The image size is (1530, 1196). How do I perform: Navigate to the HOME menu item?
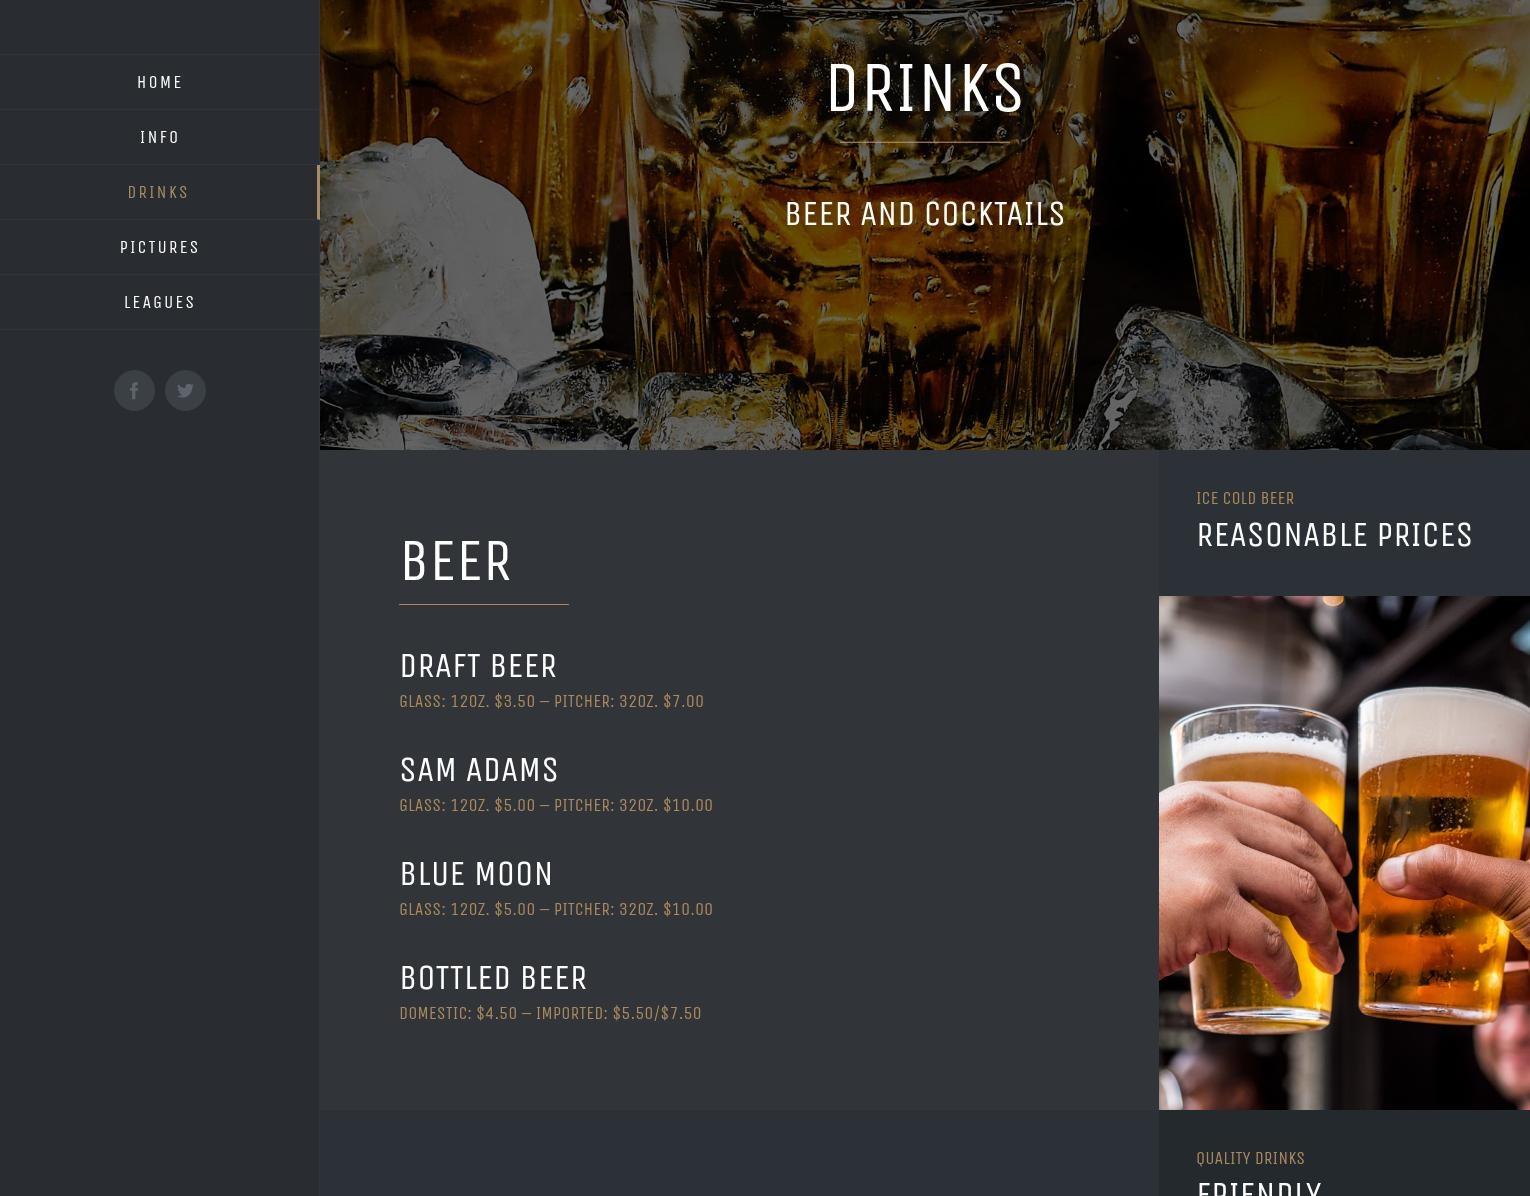(160, 81)
